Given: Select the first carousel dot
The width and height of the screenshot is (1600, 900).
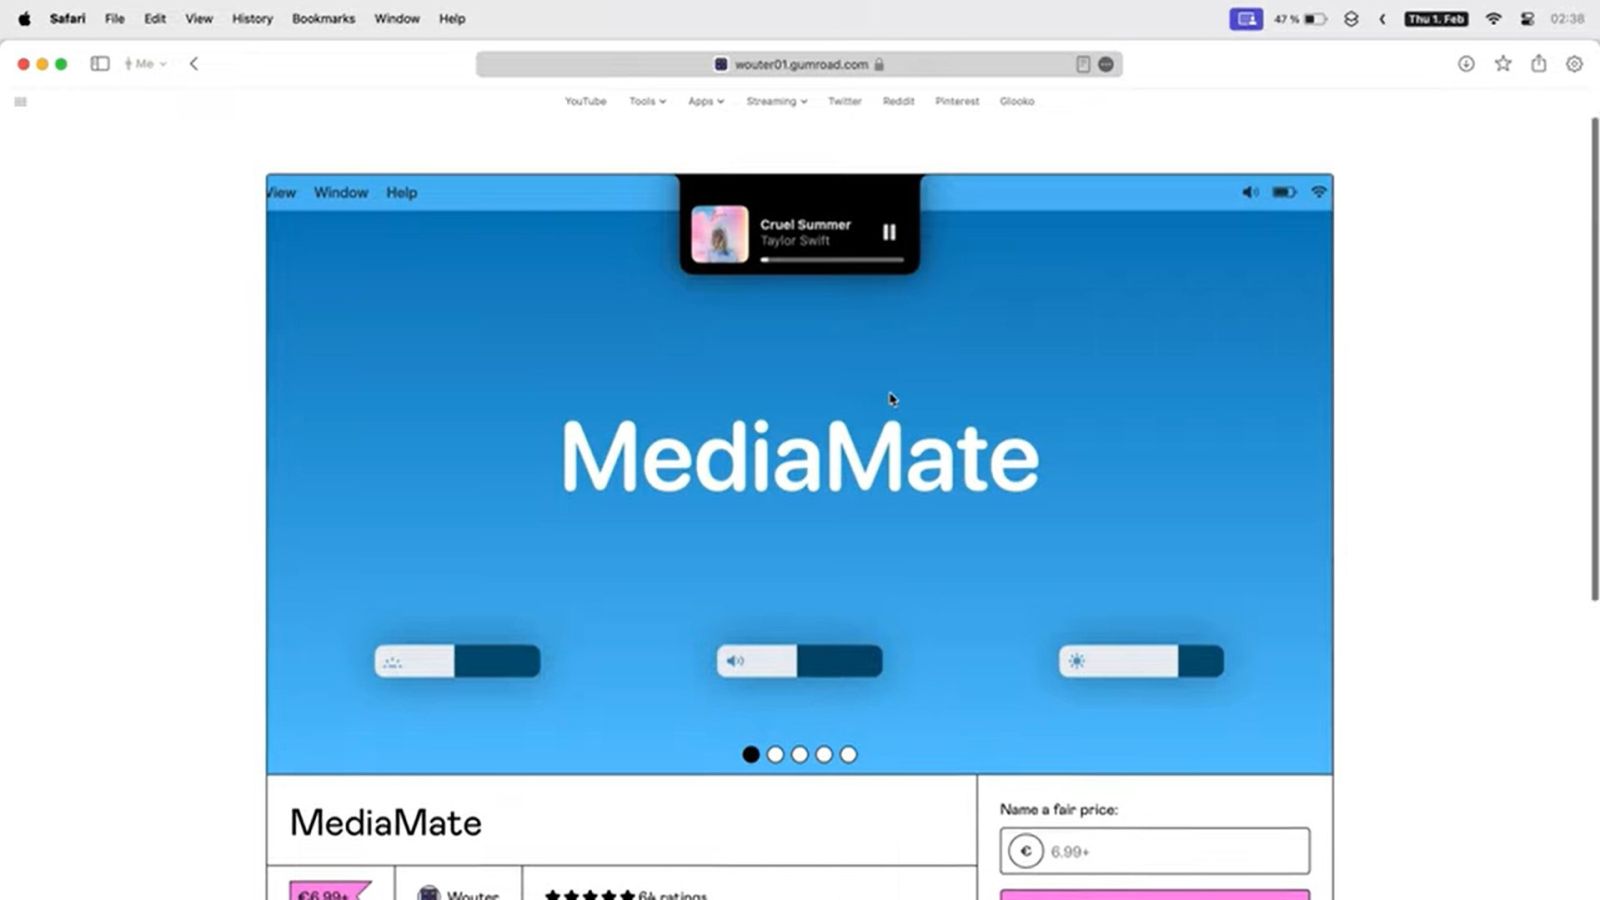Looking at the screenshot, I should (x=751, y=755).
